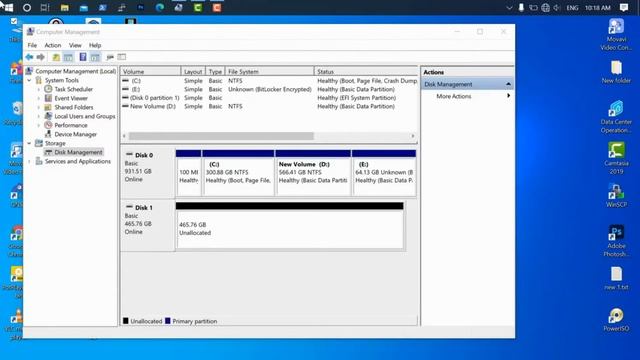Click the Up one level folder icon
This screenshot has height=360, width=640.
[56, 57]
